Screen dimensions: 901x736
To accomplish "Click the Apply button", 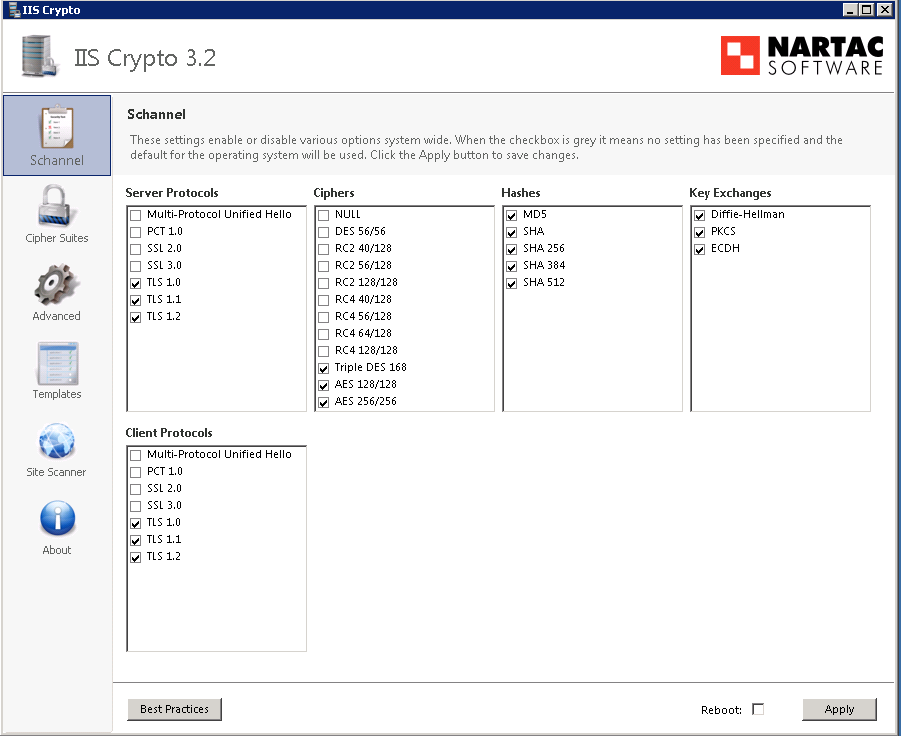I will point(839,709).
